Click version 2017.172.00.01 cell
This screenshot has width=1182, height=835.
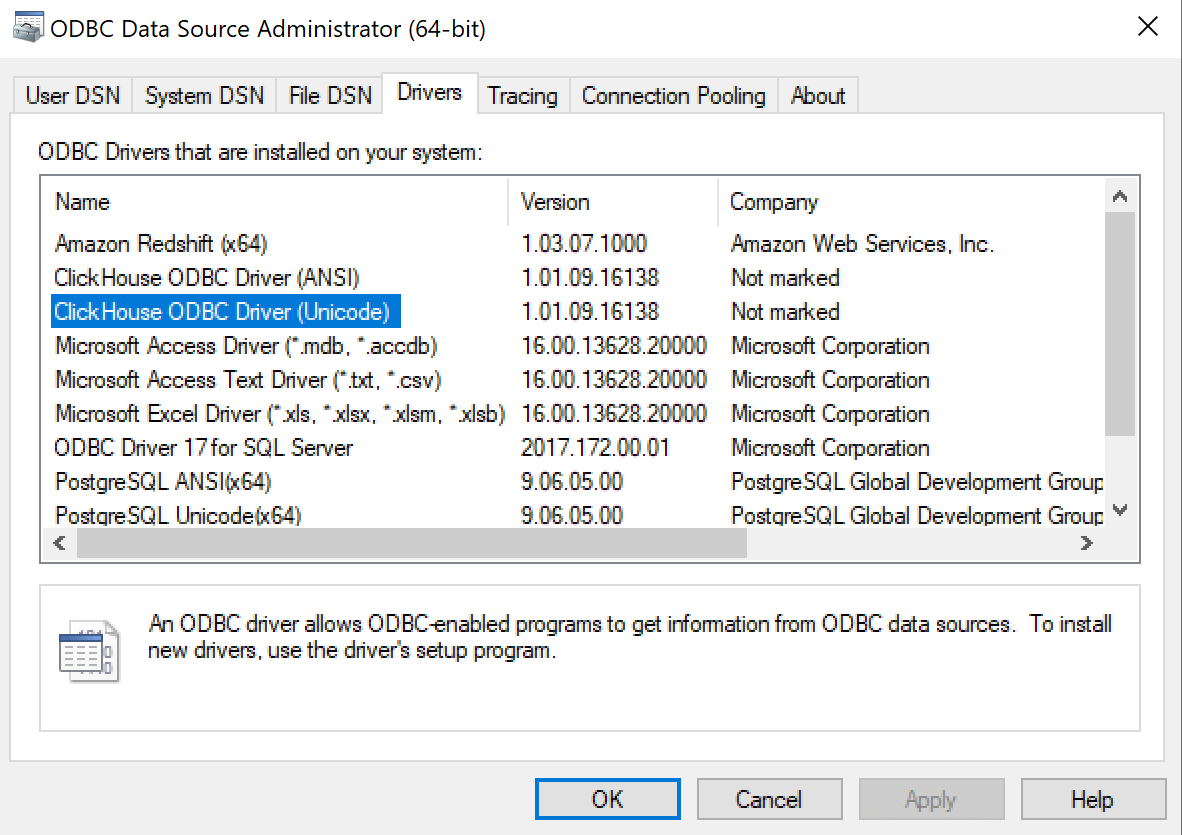[x=596, y=448]
